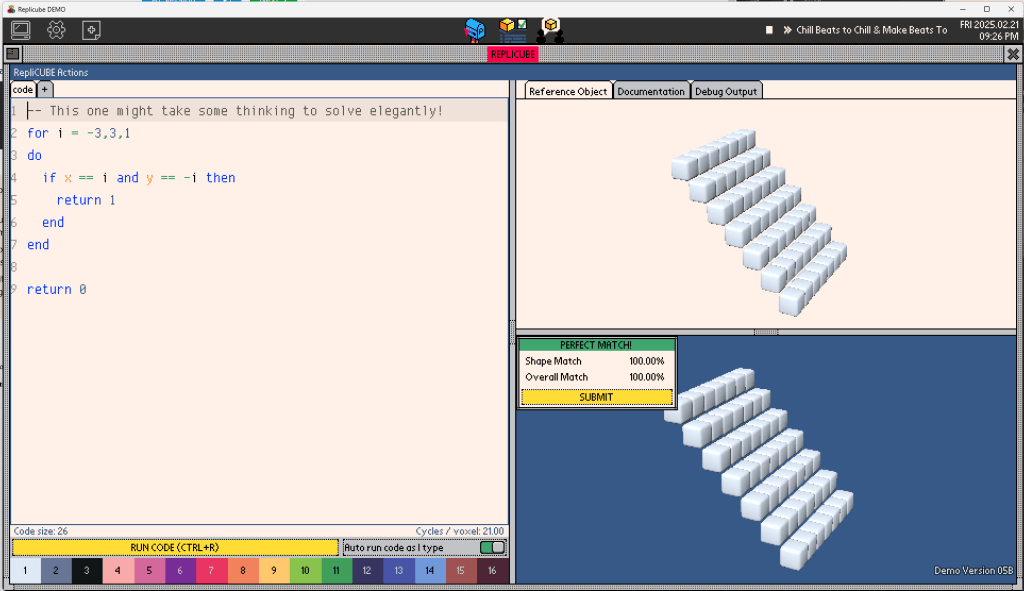
Task: Open the Debug Output tab
Action: click(726, 91)
